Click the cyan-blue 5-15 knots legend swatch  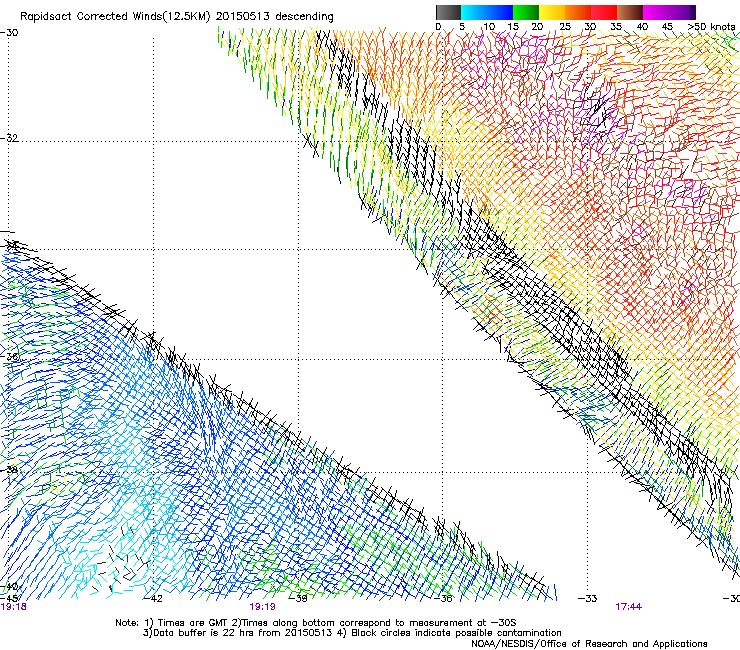(487, 12)
